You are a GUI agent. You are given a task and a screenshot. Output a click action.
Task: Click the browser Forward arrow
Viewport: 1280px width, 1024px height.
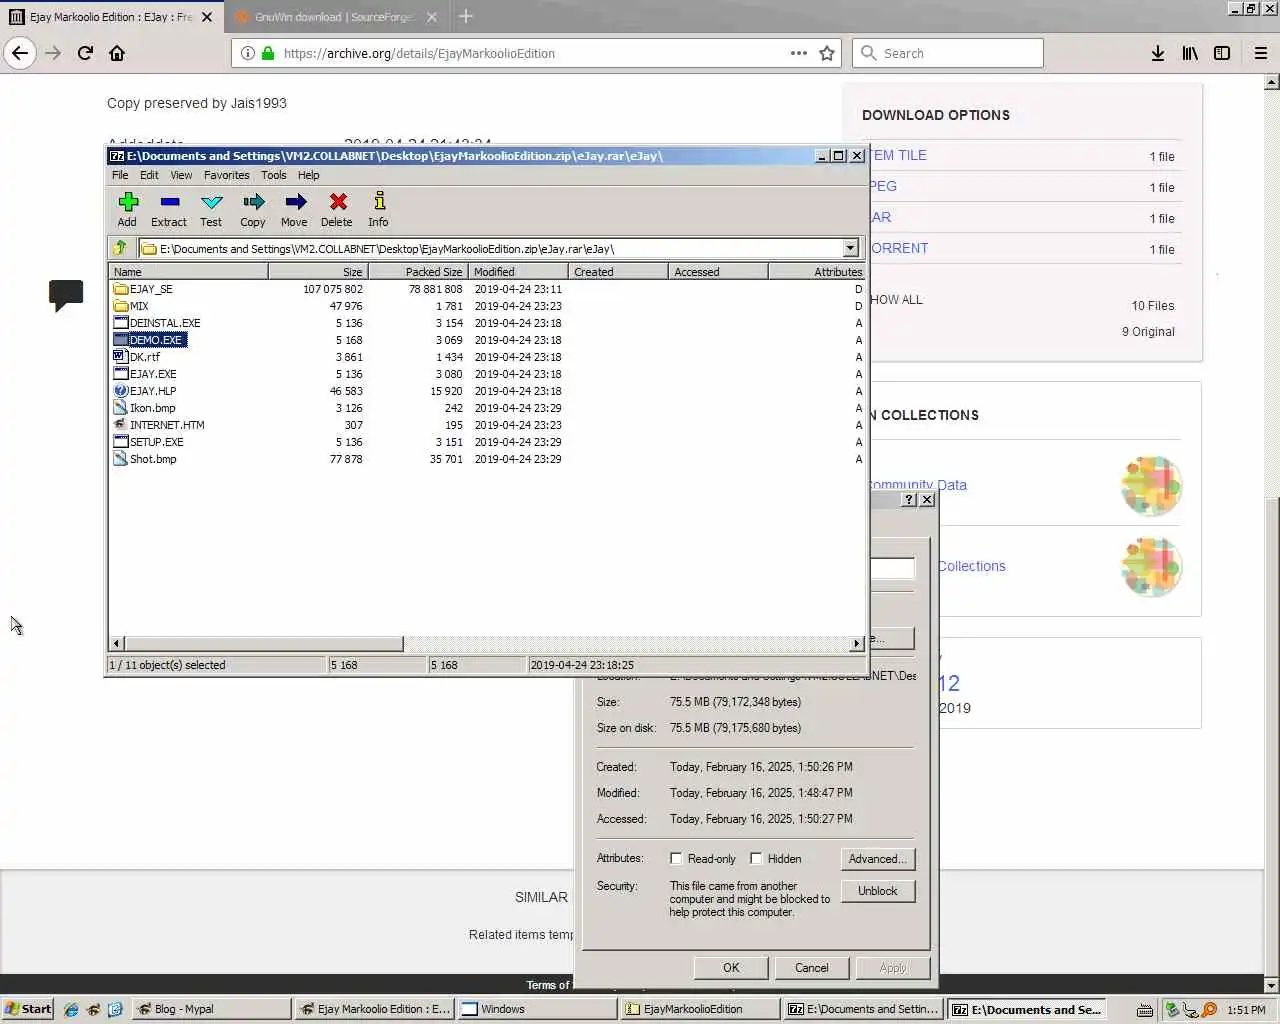click(53, 53)
